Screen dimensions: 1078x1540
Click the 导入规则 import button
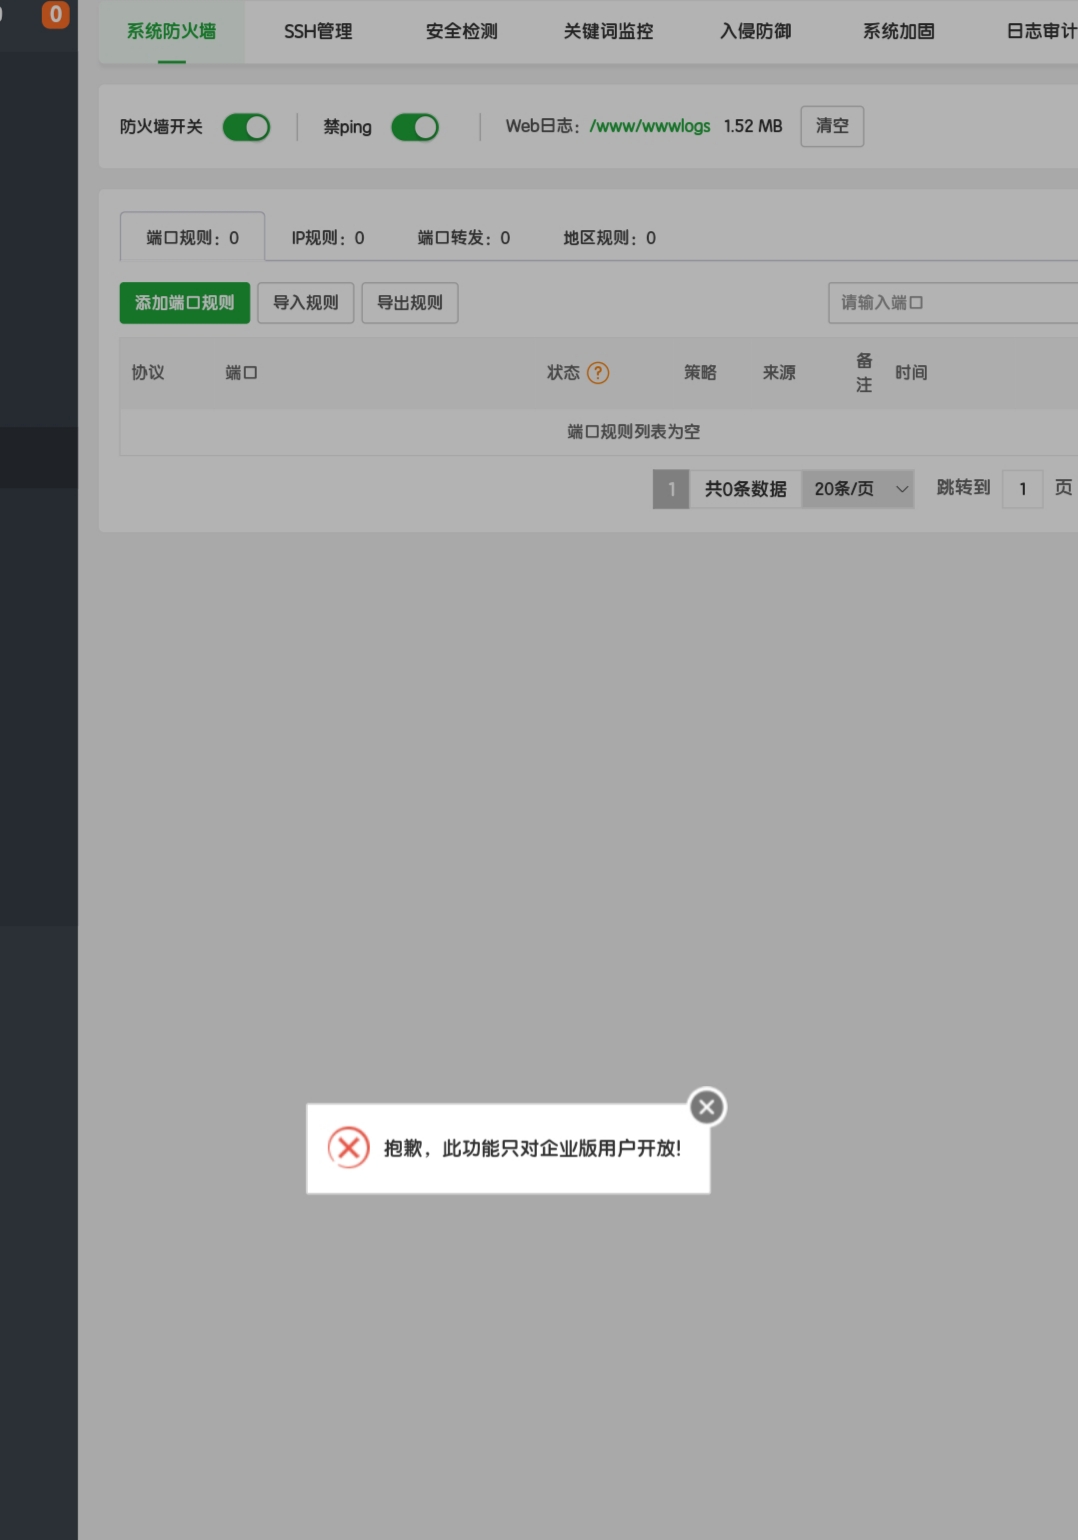[305, 302]
